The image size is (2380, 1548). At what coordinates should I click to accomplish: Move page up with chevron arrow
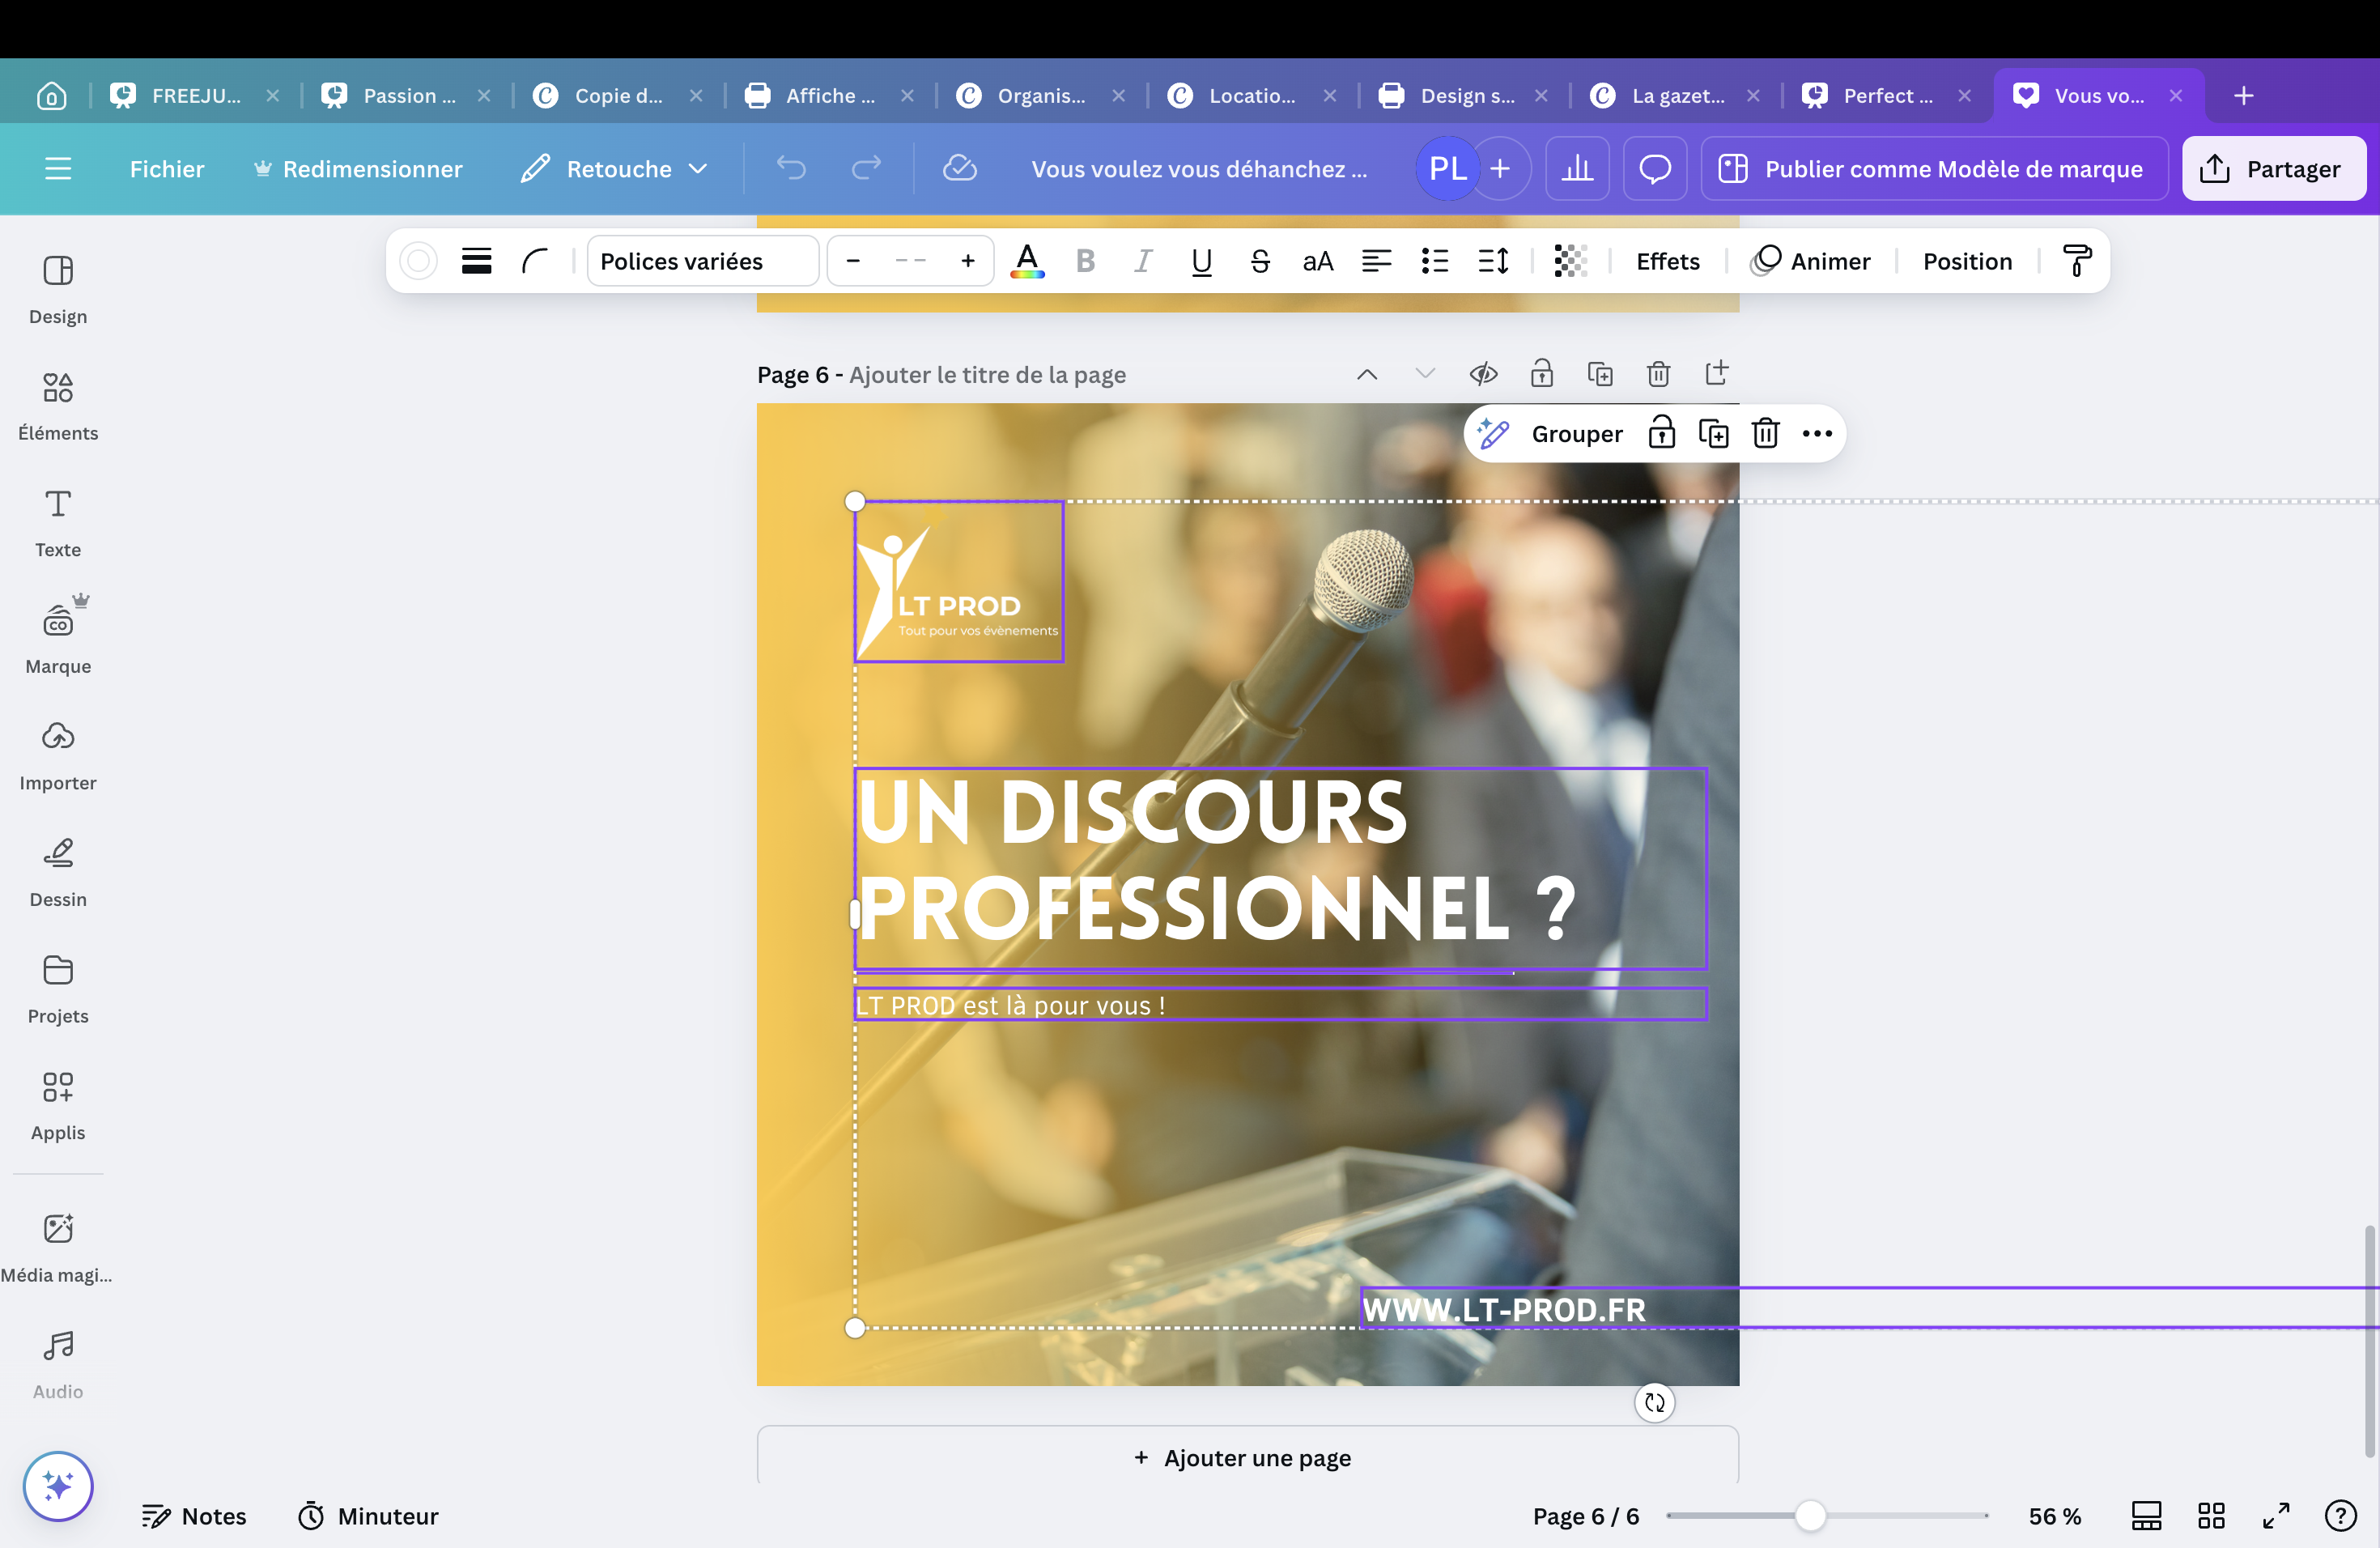pyautogui.click(x=1367, y=374)
